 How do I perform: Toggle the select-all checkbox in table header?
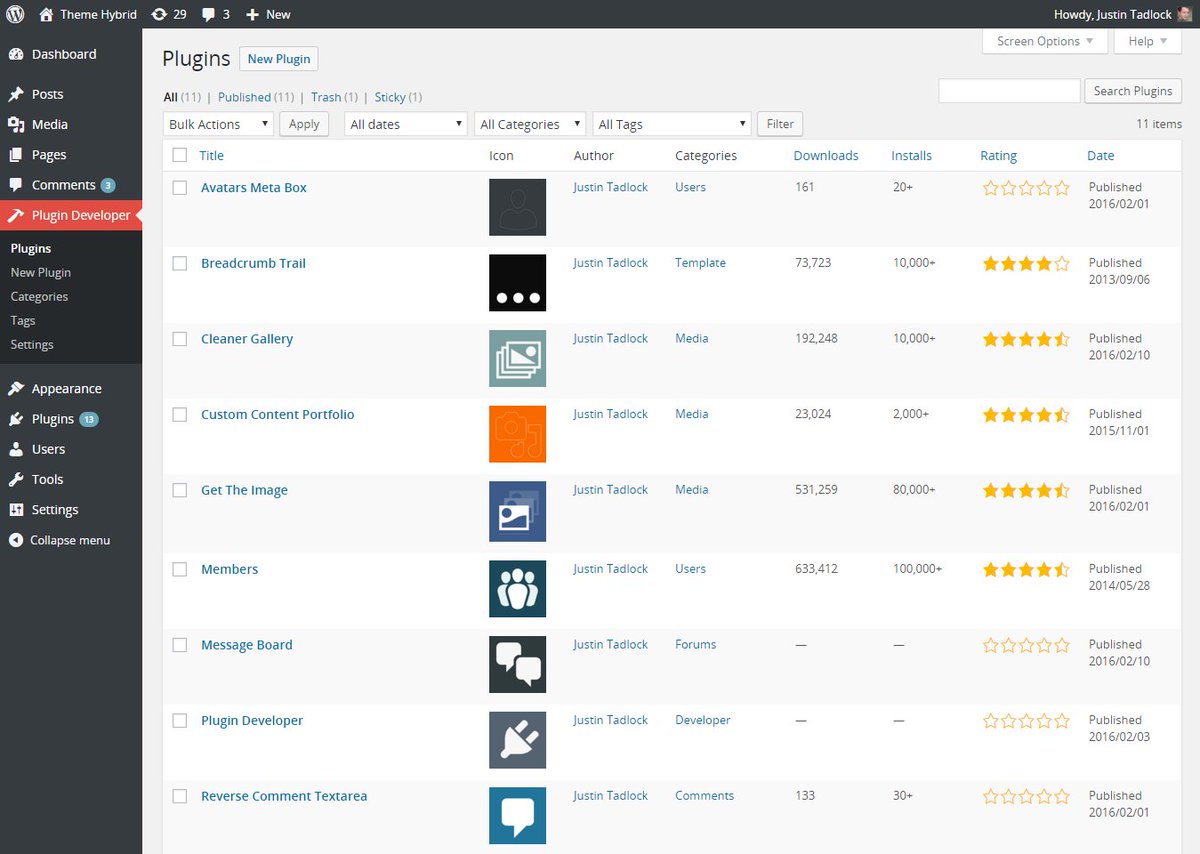point(180,155)
